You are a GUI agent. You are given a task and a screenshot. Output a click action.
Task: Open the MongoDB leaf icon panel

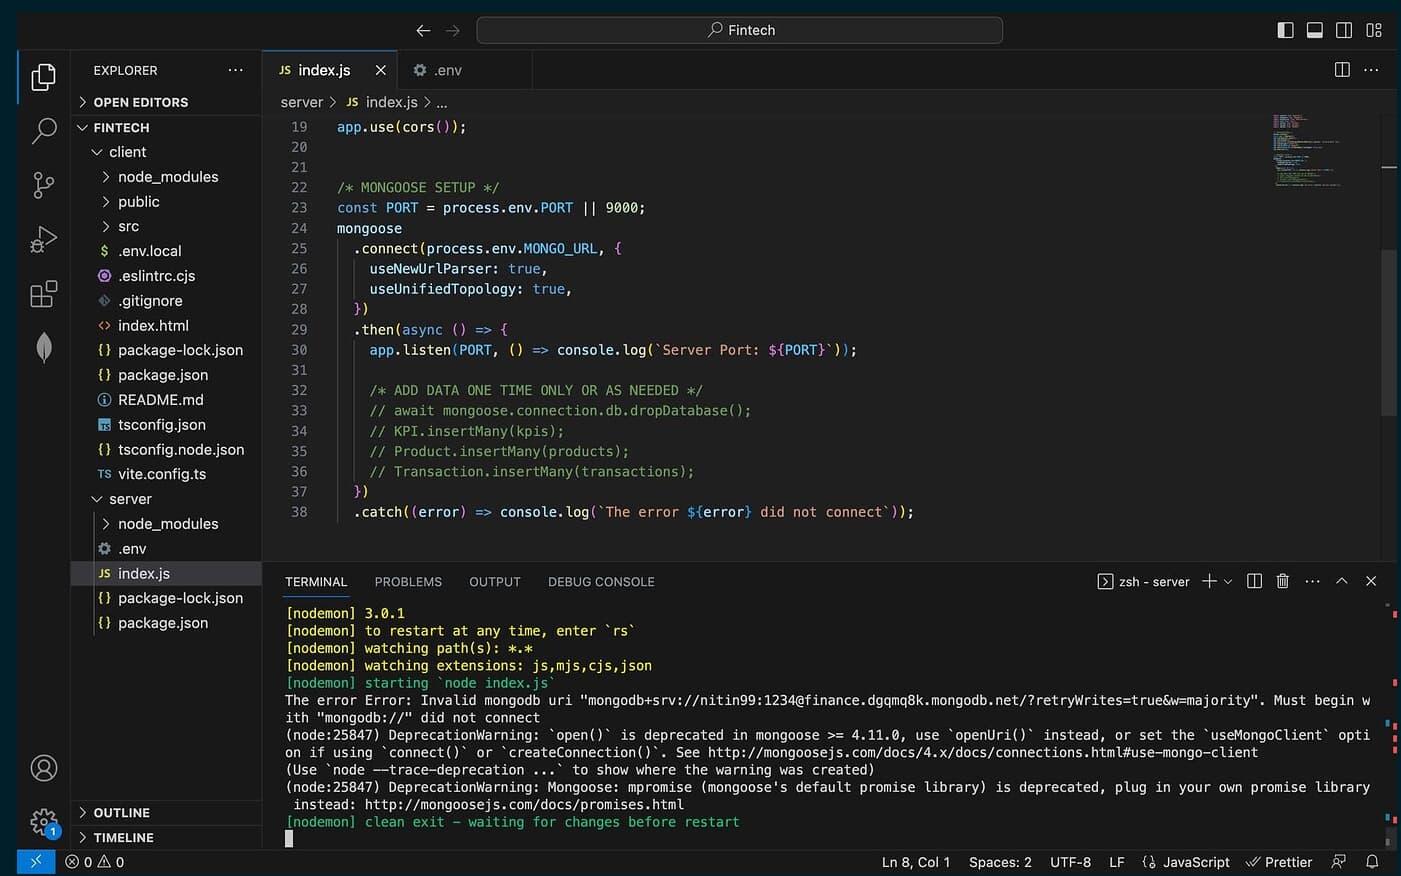44,348
